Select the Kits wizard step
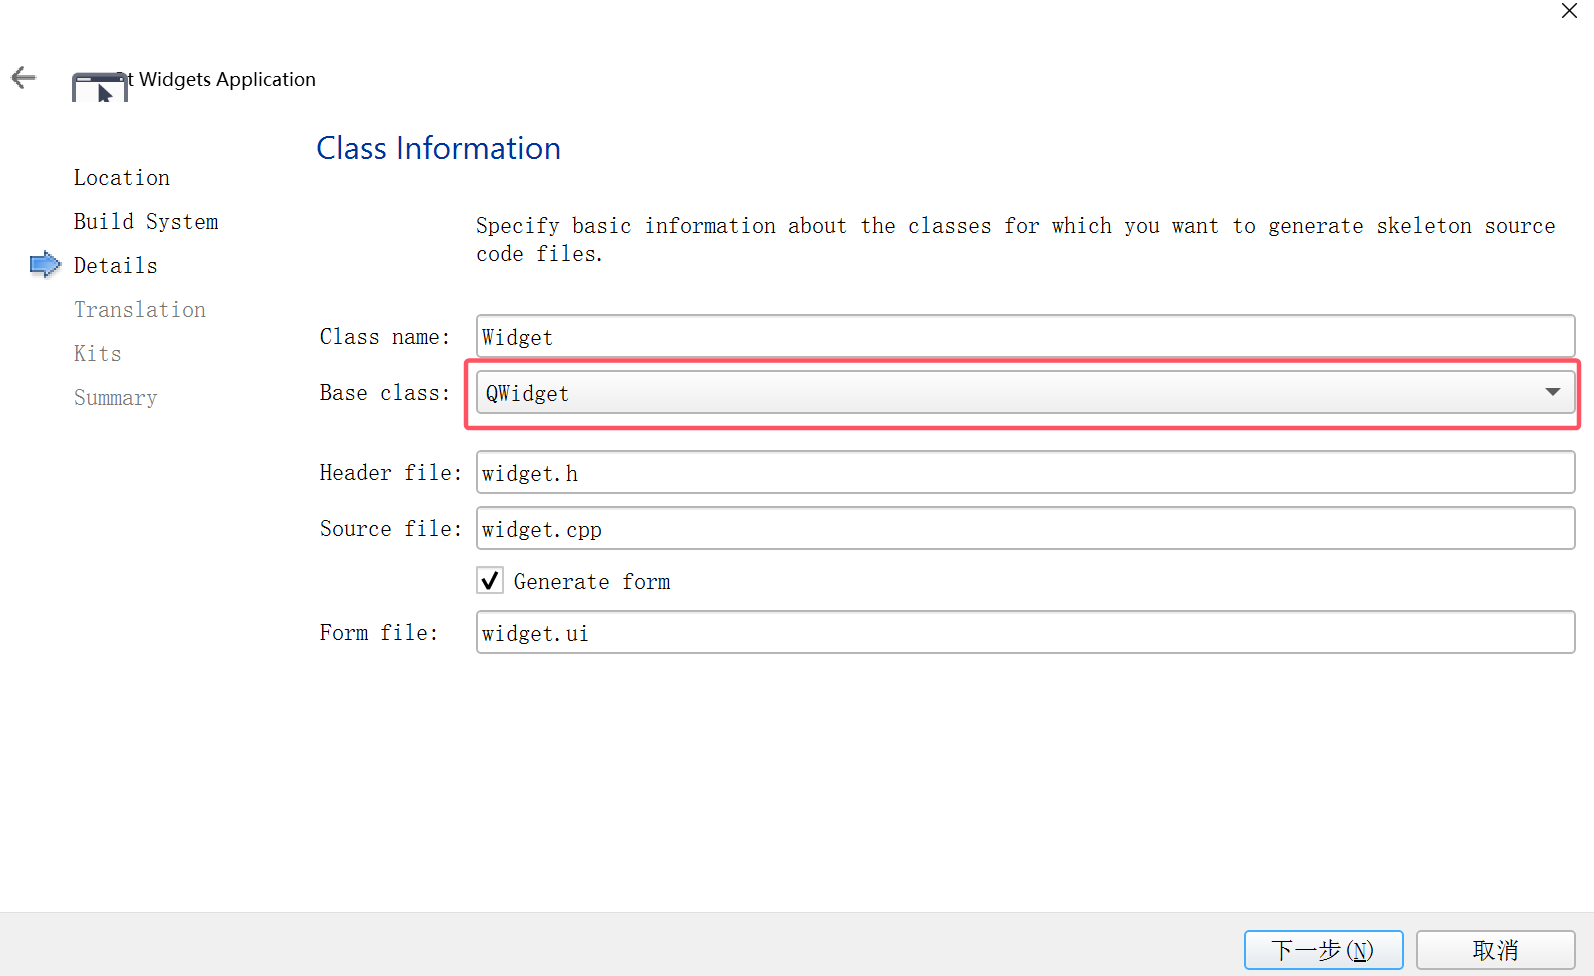 98,354
